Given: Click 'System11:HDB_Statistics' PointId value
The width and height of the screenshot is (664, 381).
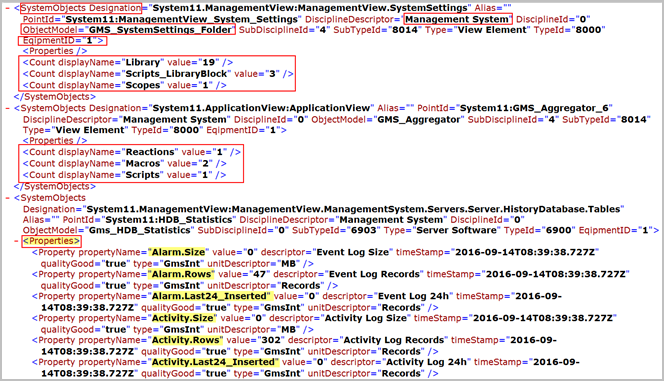Looking at the screenshot, I should pyautogui.click(x=169, y=220).
